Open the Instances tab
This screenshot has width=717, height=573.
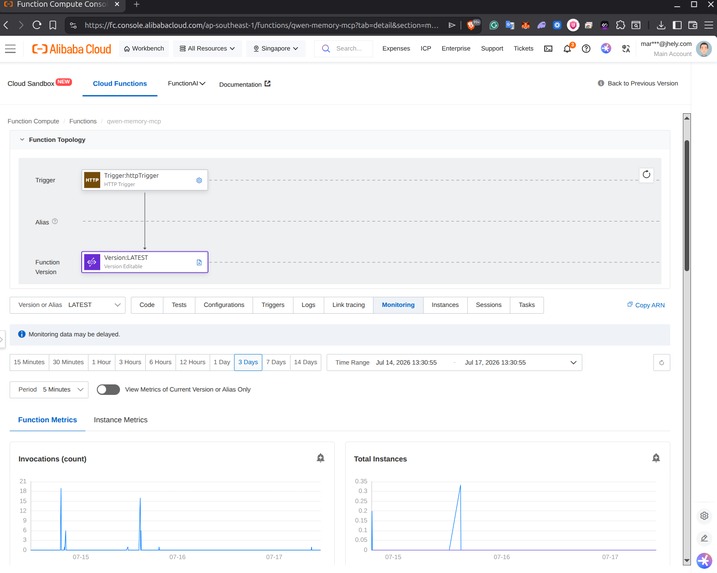coord(445,305)
